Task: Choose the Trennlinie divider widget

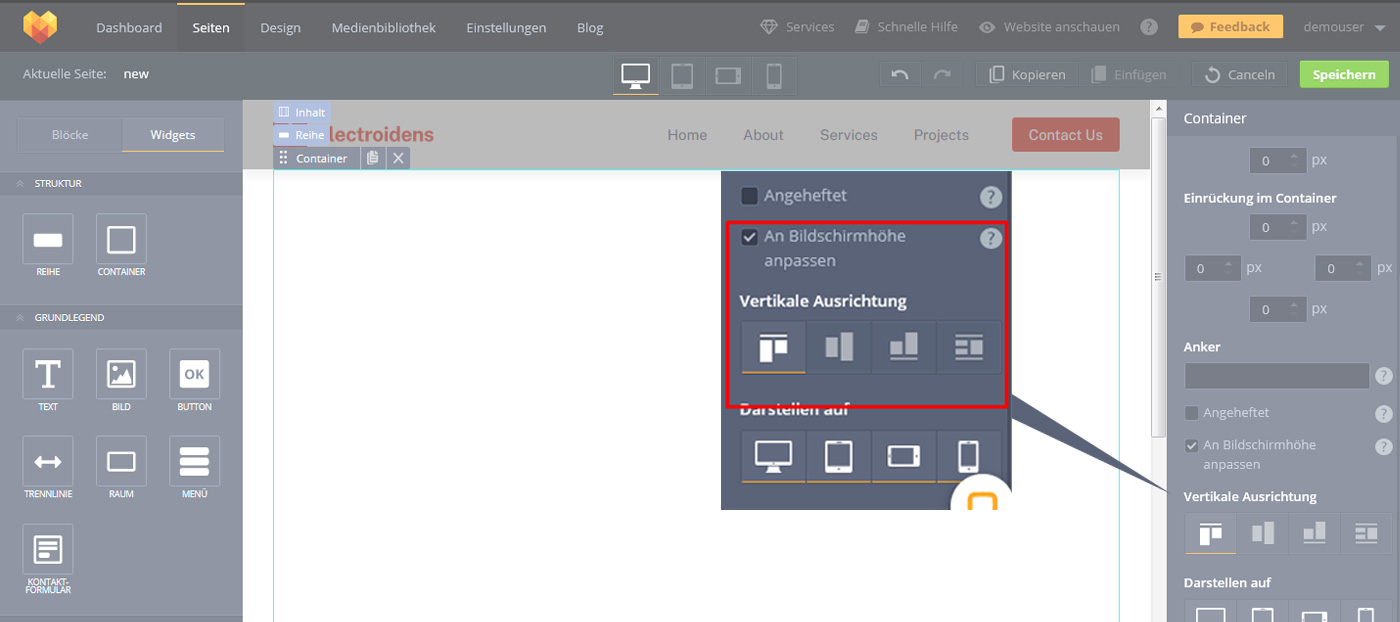Action: pos(48,461)
